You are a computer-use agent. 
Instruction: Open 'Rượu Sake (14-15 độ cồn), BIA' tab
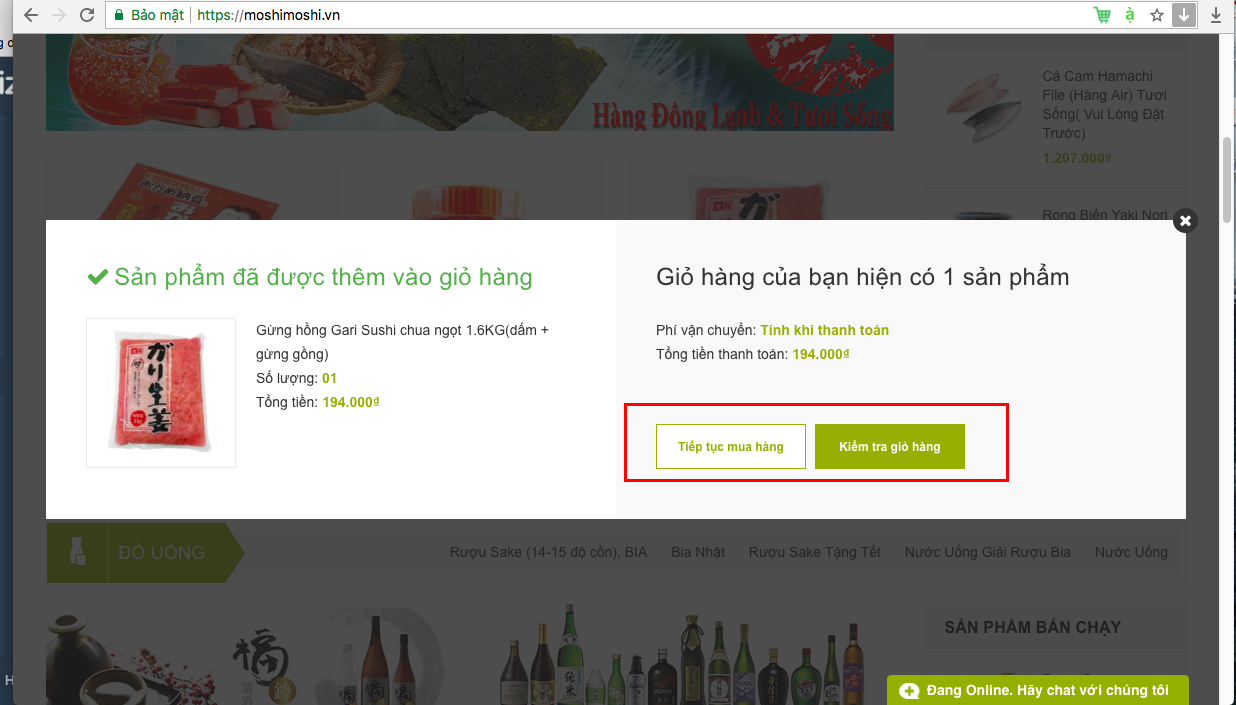pyautogui.click(x=549, y=552)
